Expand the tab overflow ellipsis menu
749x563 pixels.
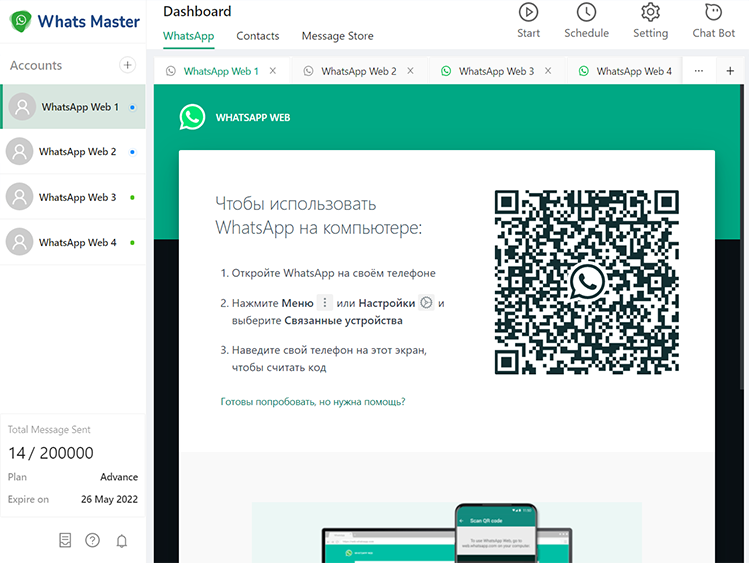[x=699, y=71]
